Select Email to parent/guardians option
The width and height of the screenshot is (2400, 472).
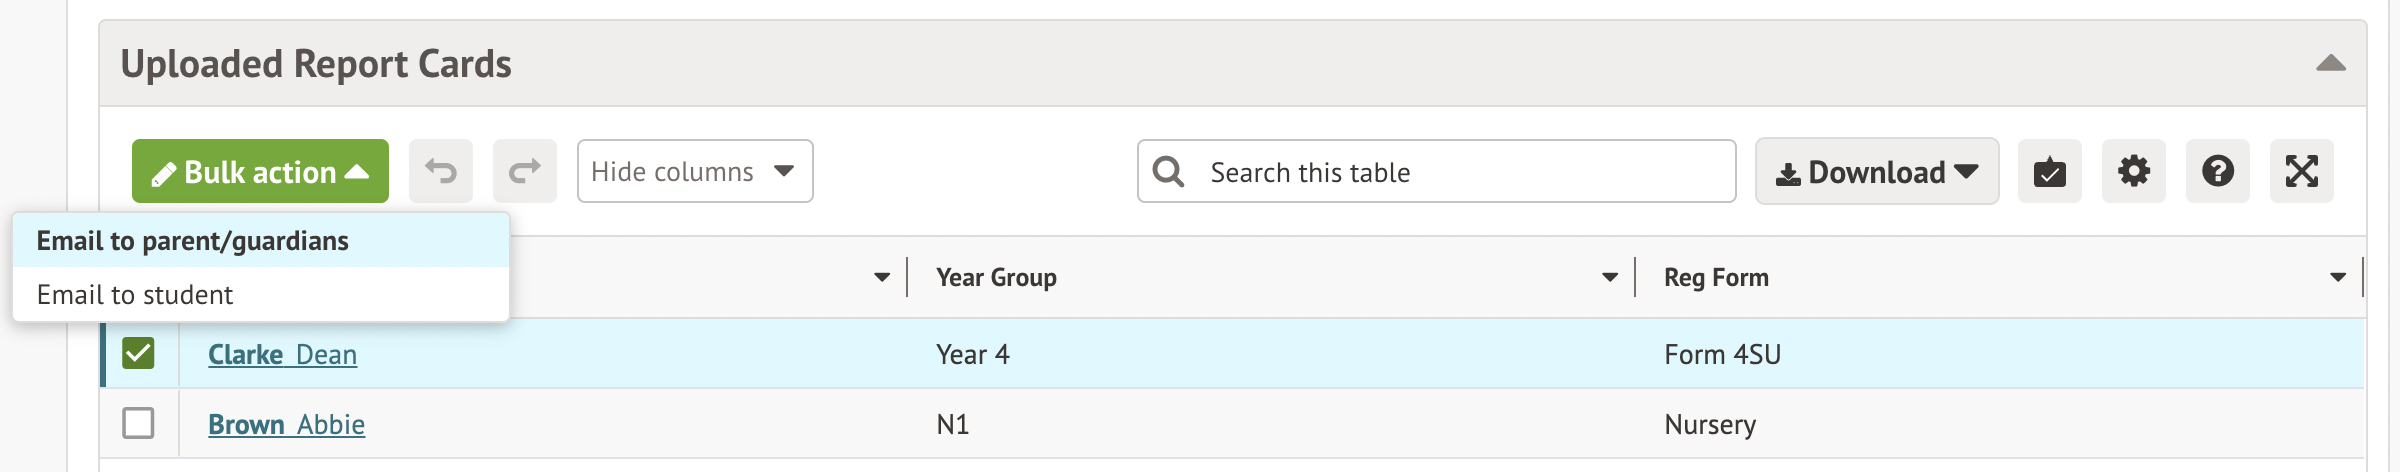(193, 241)
